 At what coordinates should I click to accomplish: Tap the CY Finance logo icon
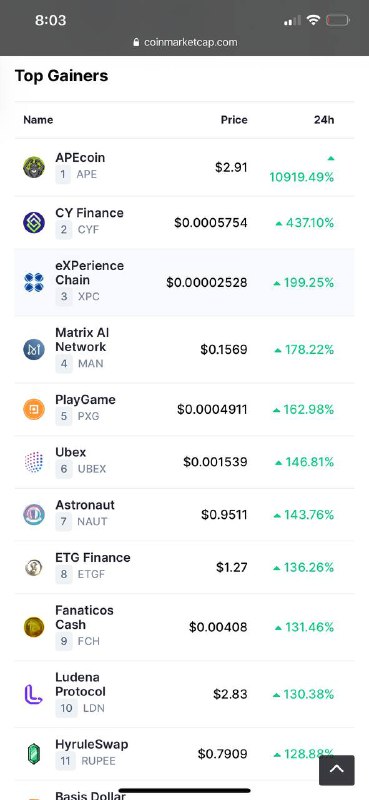(34, 222)
